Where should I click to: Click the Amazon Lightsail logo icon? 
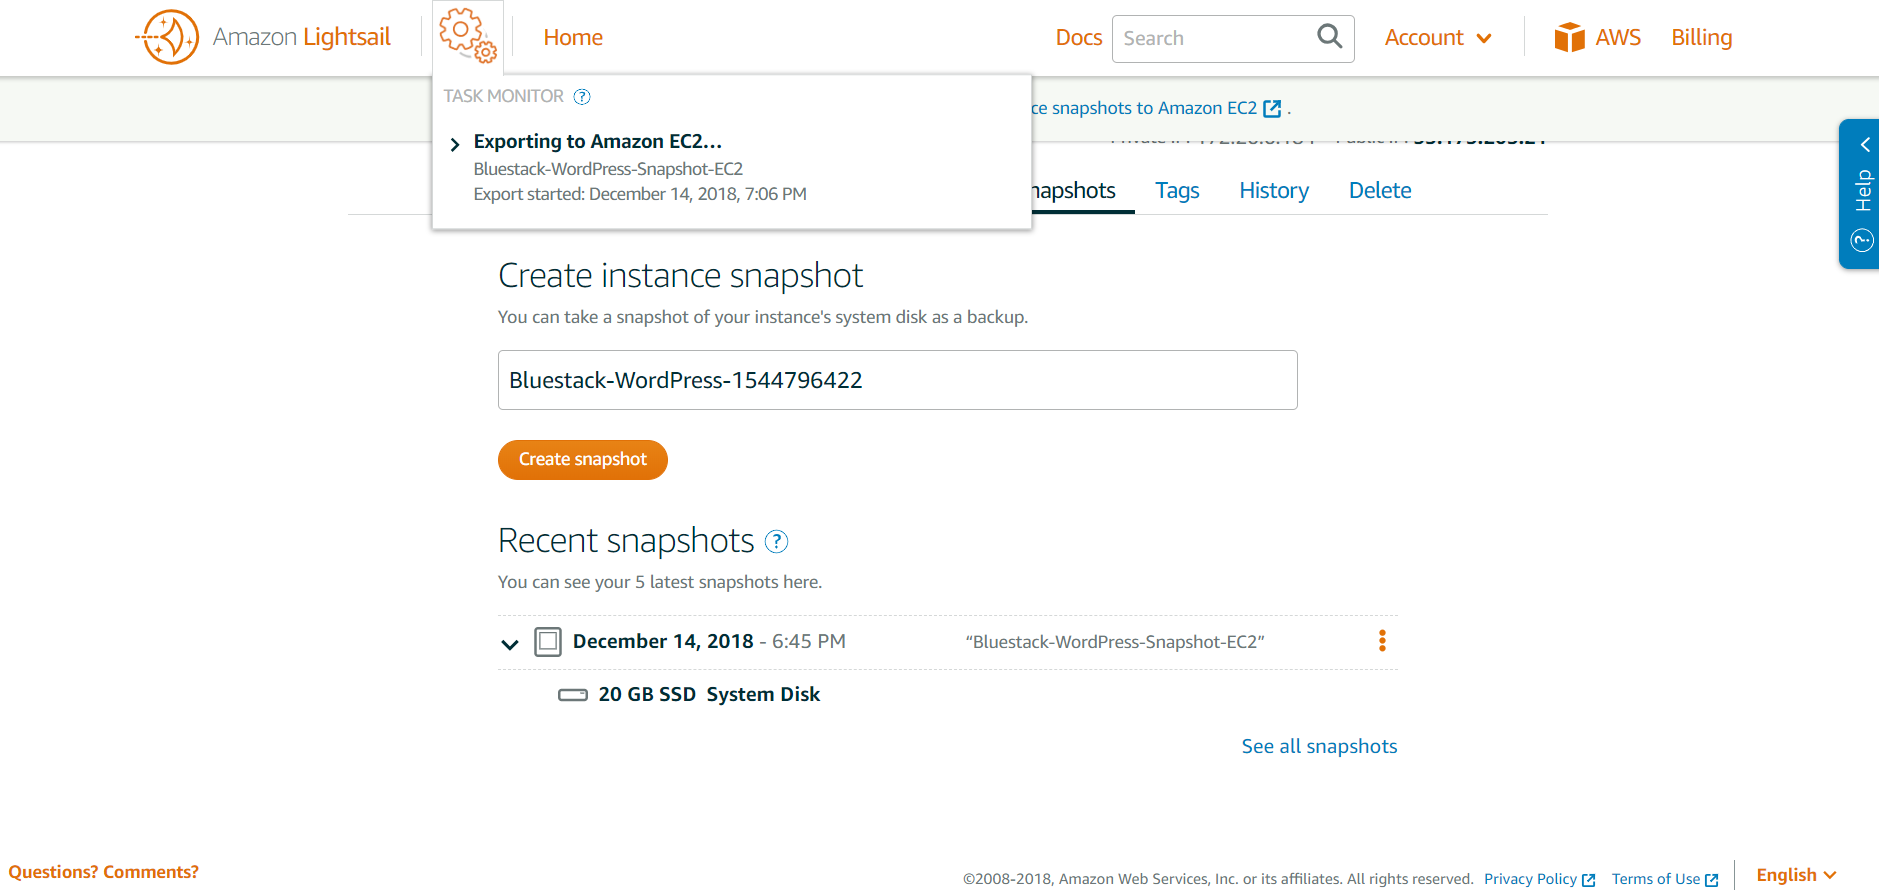(x=167, y=37)
